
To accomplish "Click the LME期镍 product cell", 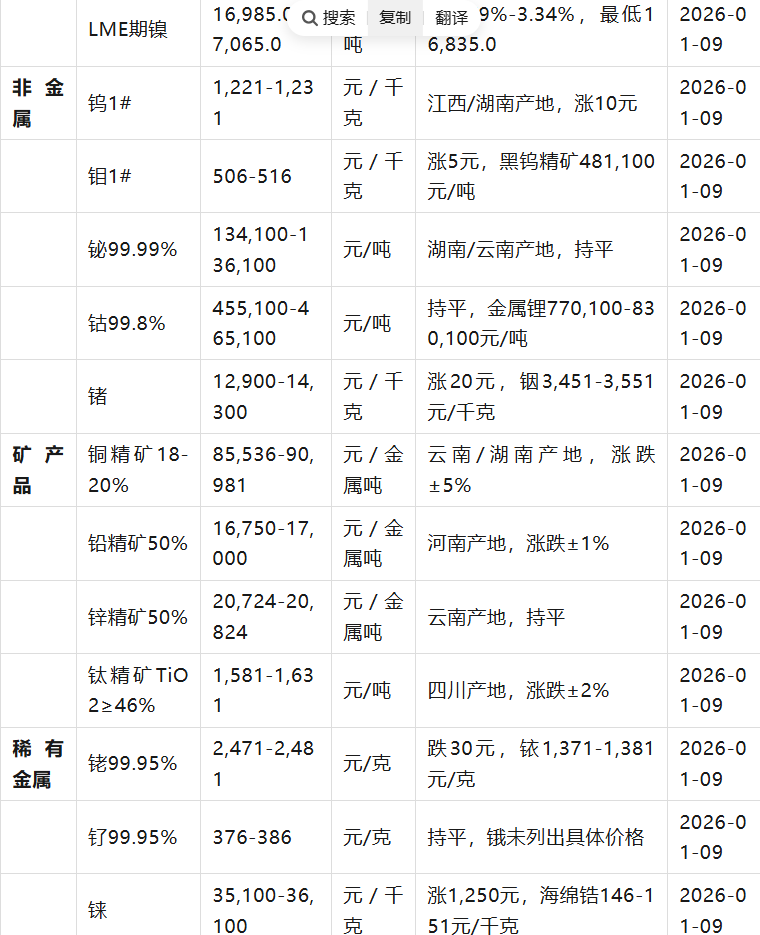I will click(x=128, y=29).
